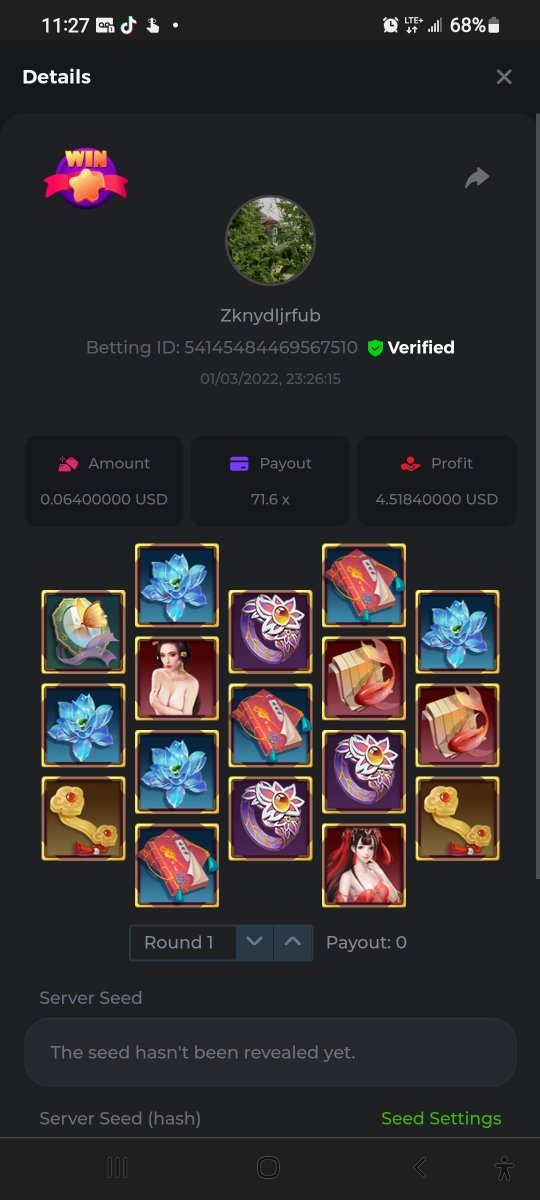Open the Zknydljrfub profile avatar
This screenshot has height=1200, width=540.
(270, 241)
